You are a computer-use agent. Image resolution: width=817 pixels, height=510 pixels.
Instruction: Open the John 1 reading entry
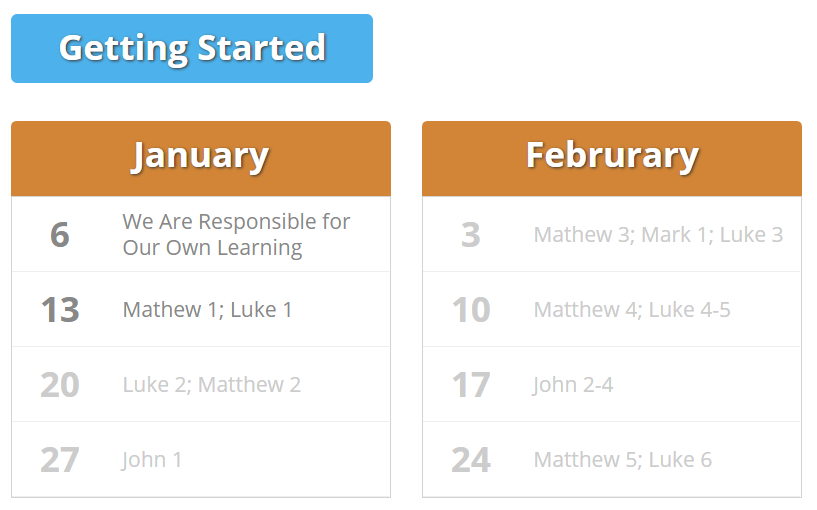coord(152,459)
